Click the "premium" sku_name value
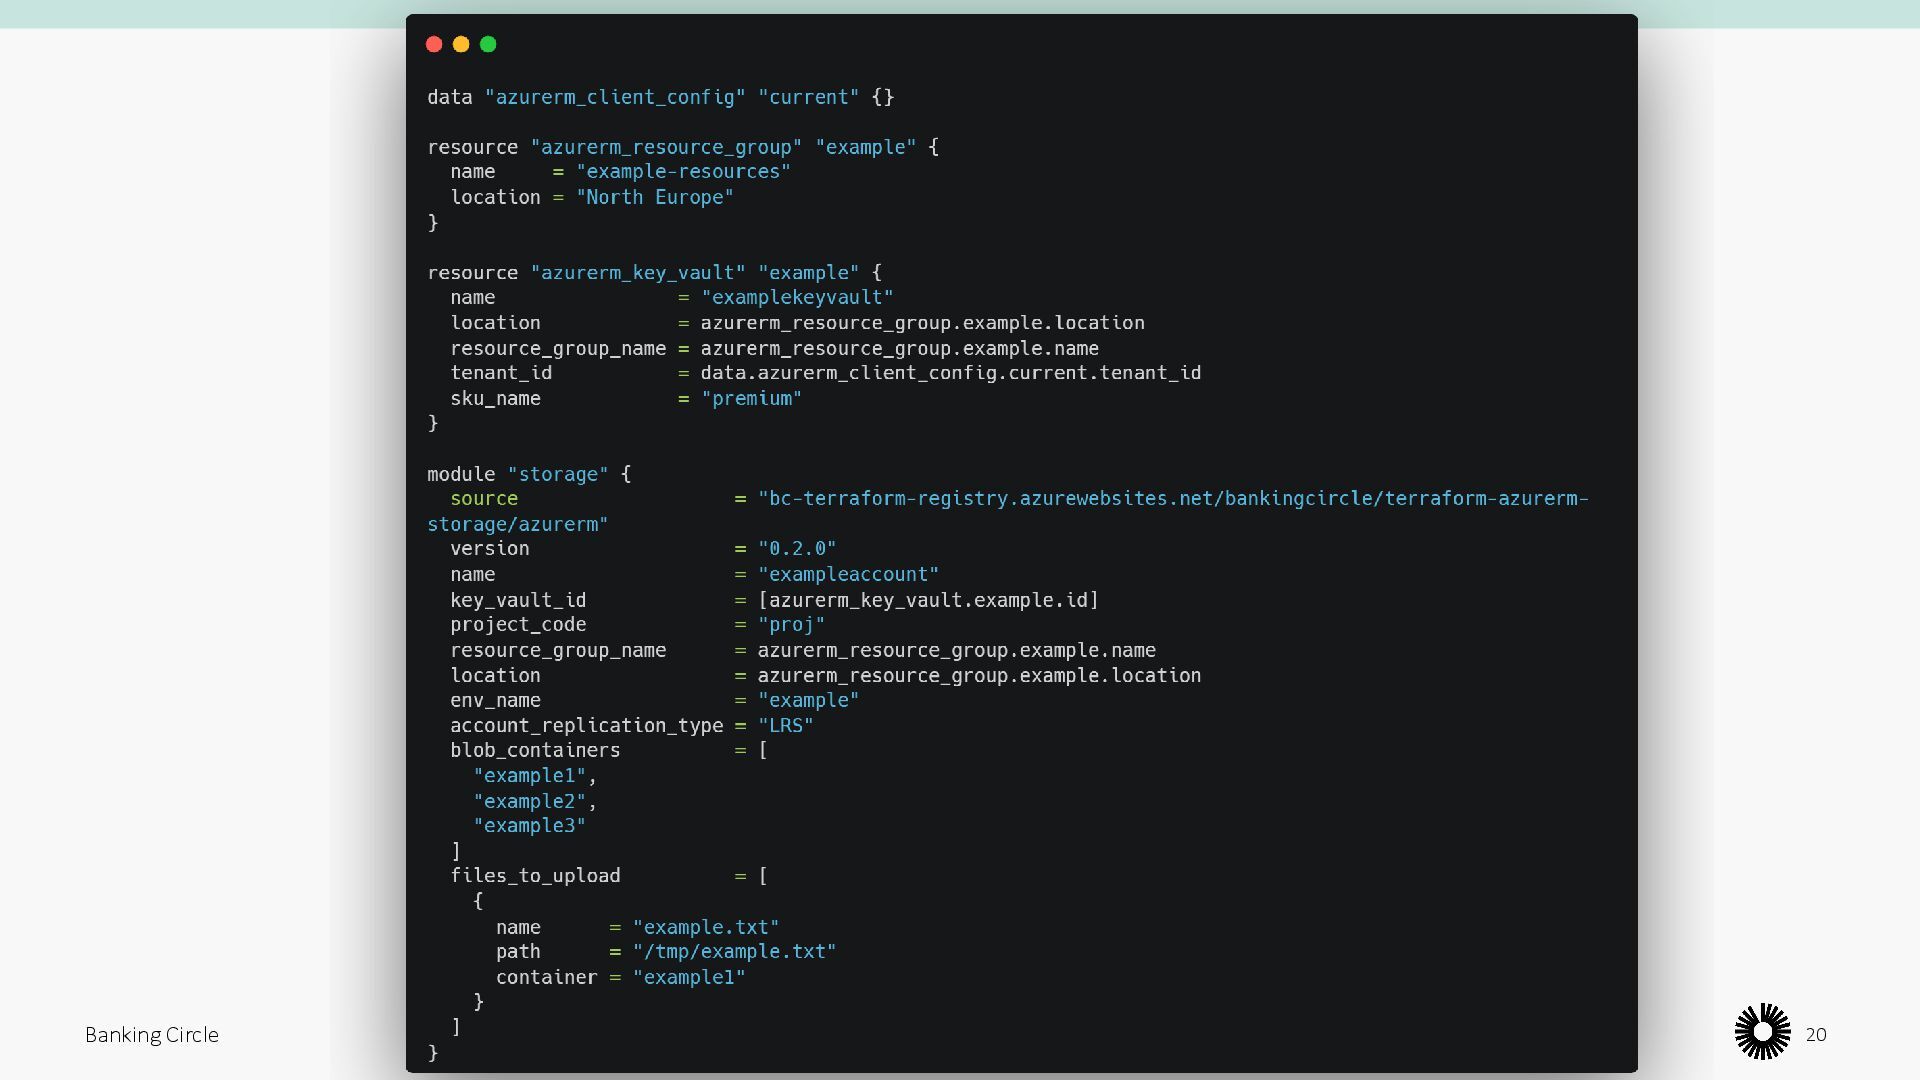 coord(751,399)
